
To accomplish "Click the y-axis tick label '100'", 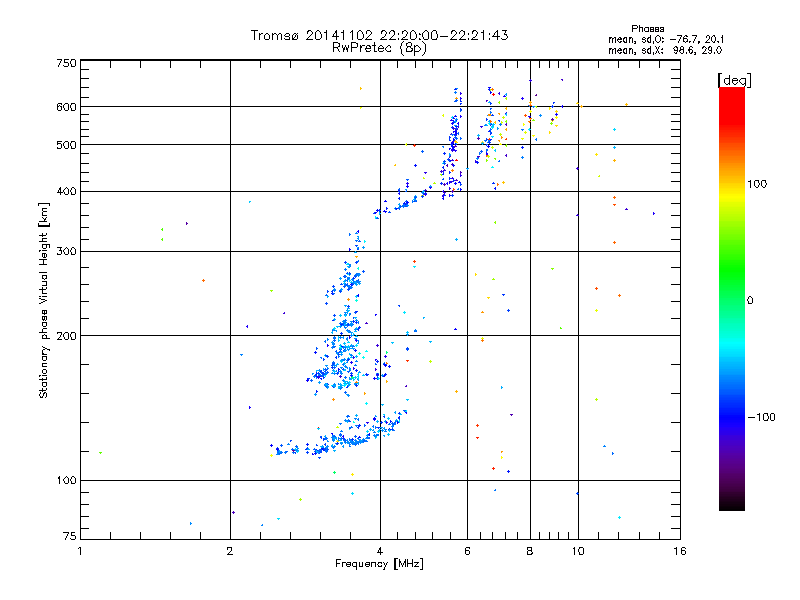I will [x=66, y=480].
